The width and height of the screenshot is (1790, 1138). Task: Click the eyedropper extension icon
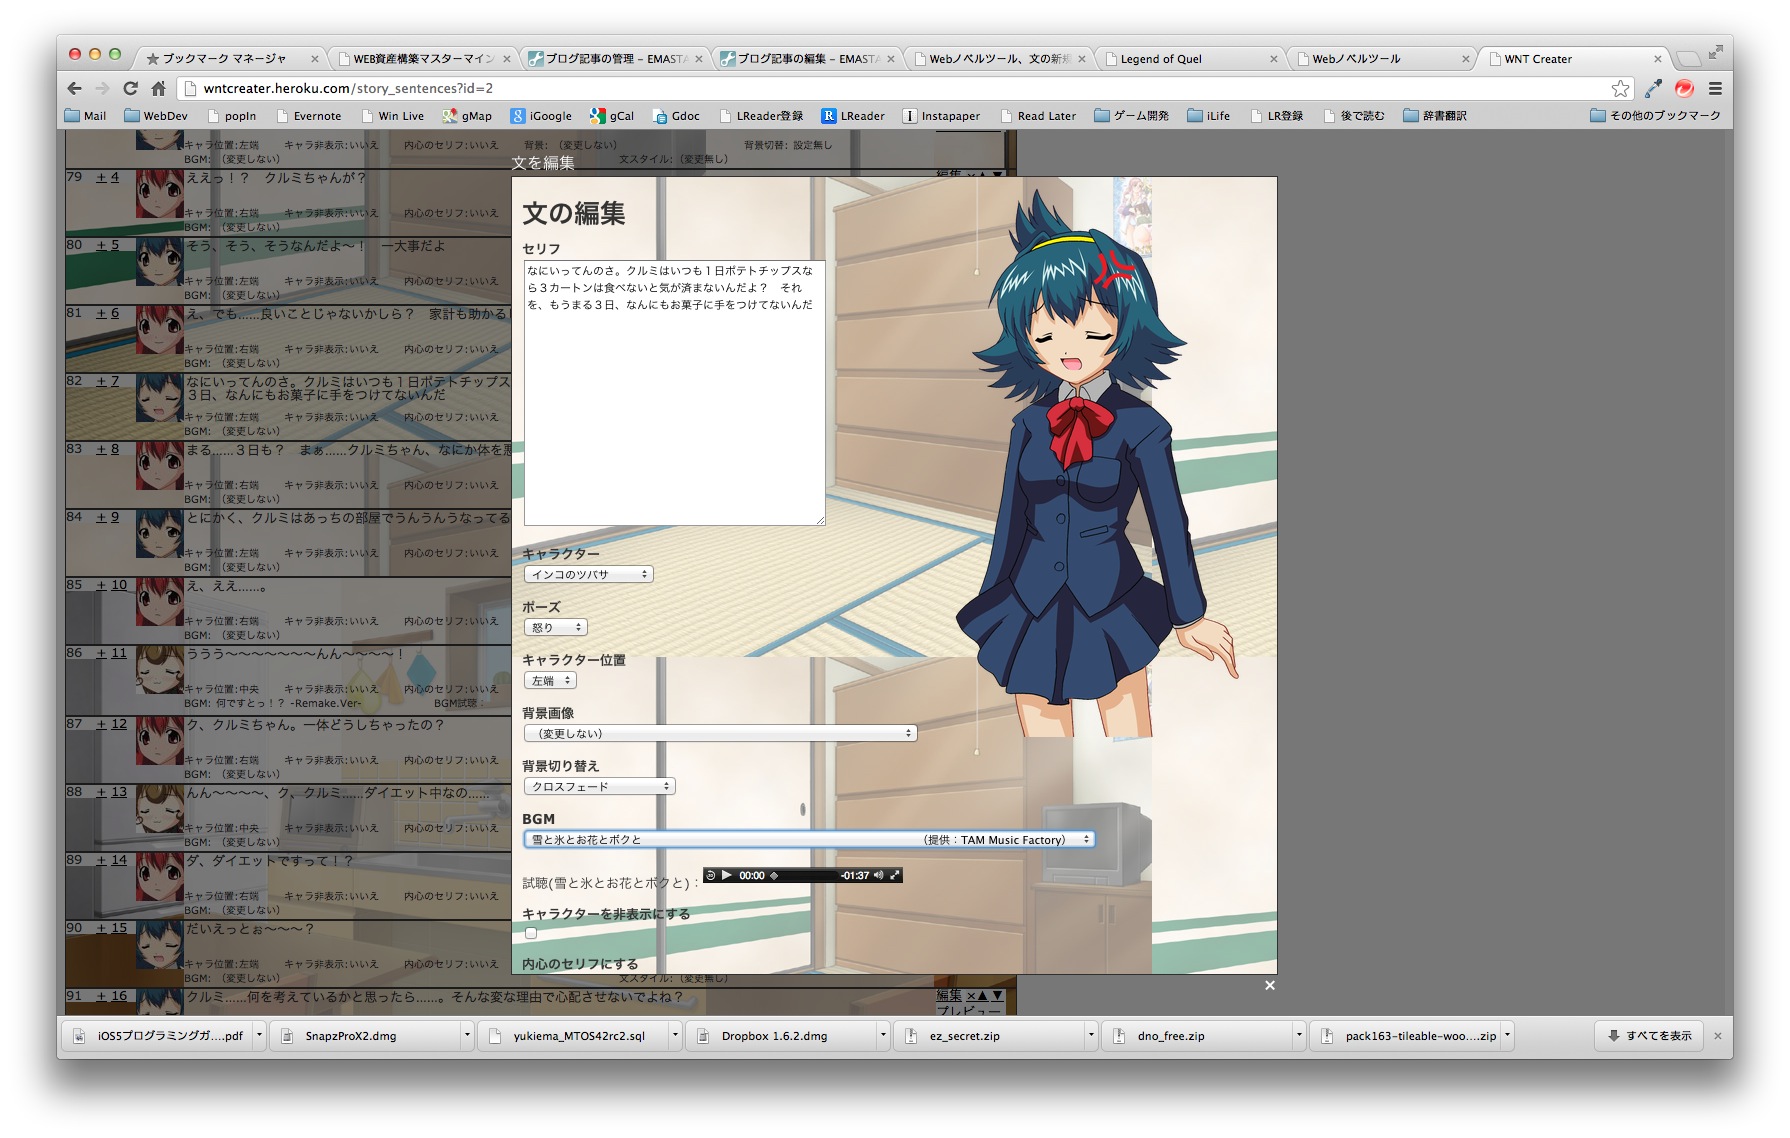1653,88
